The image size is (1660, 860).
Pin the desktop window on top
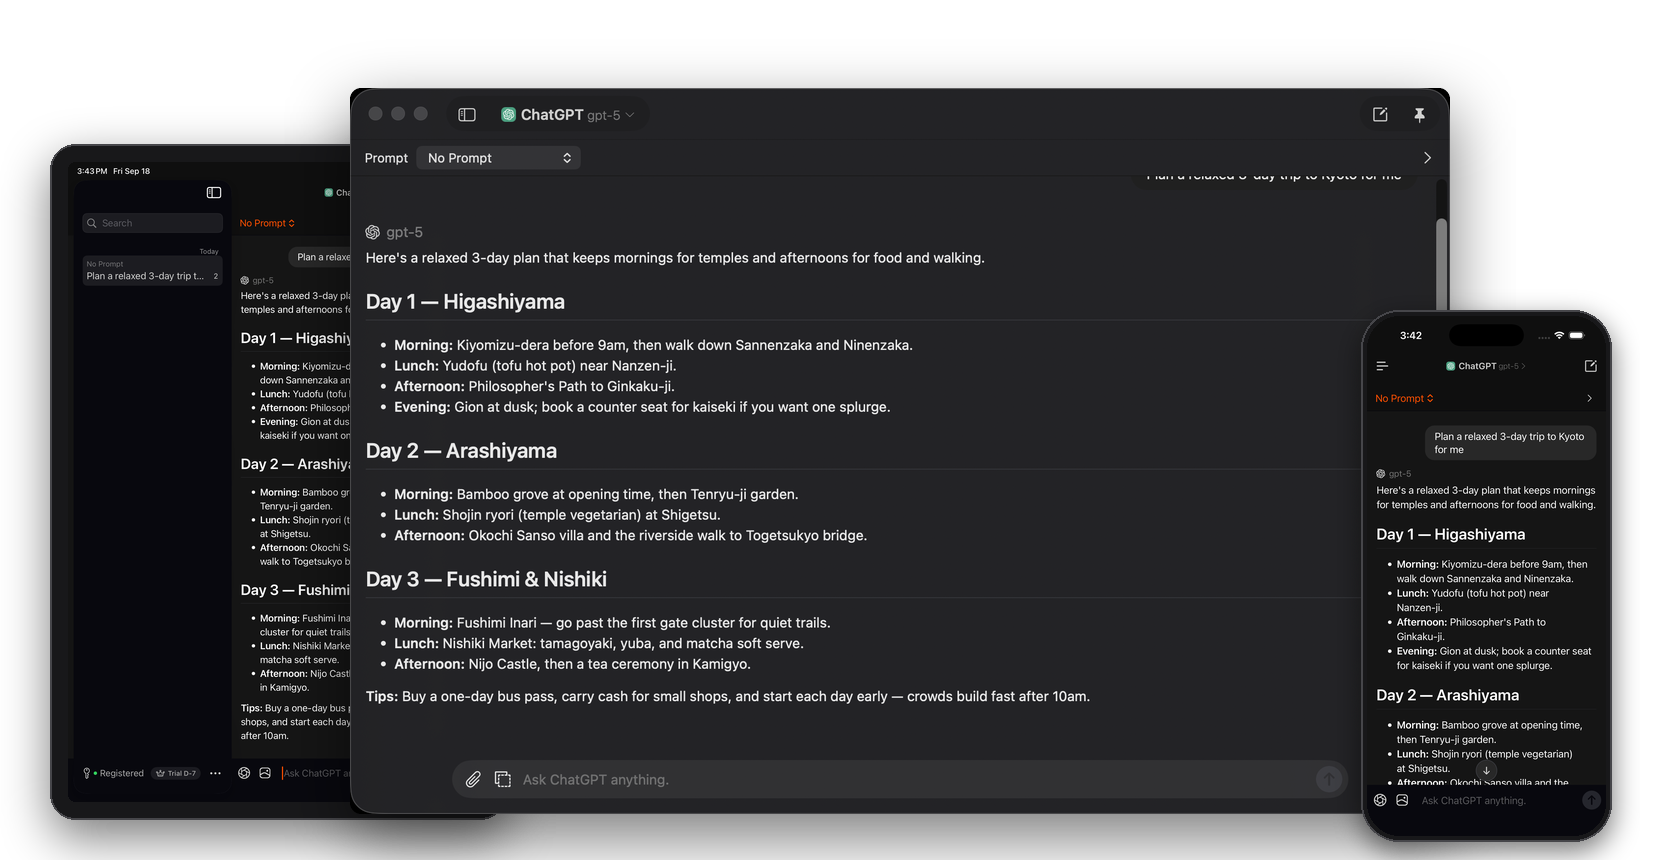click(1419, 115)
